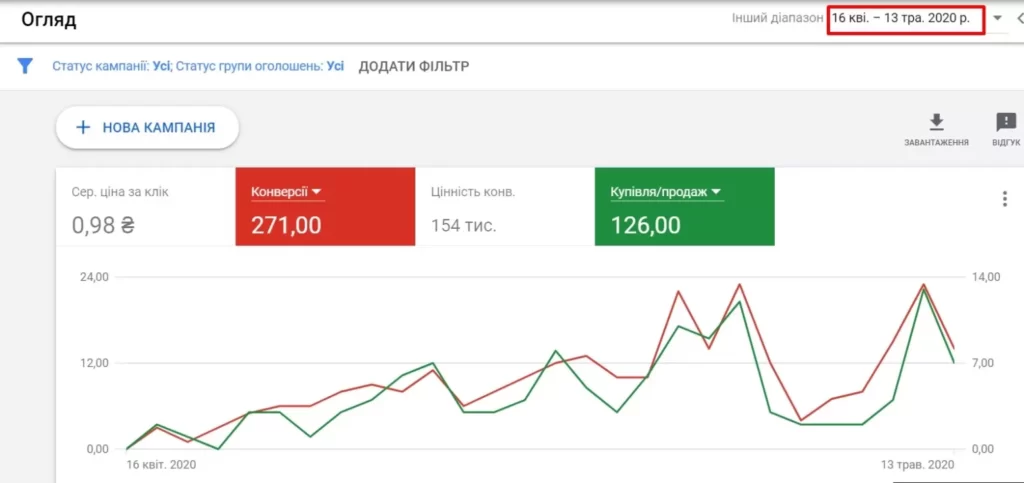Click the 154 тис. conversion value
This screenshot has height=483, width=1024.
click(x=464, y=226)
